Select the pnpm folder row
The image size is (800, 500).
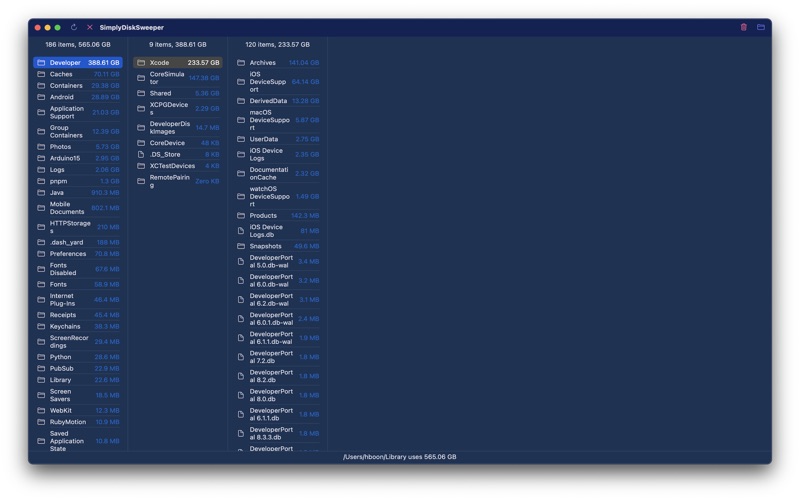(78, 181)
